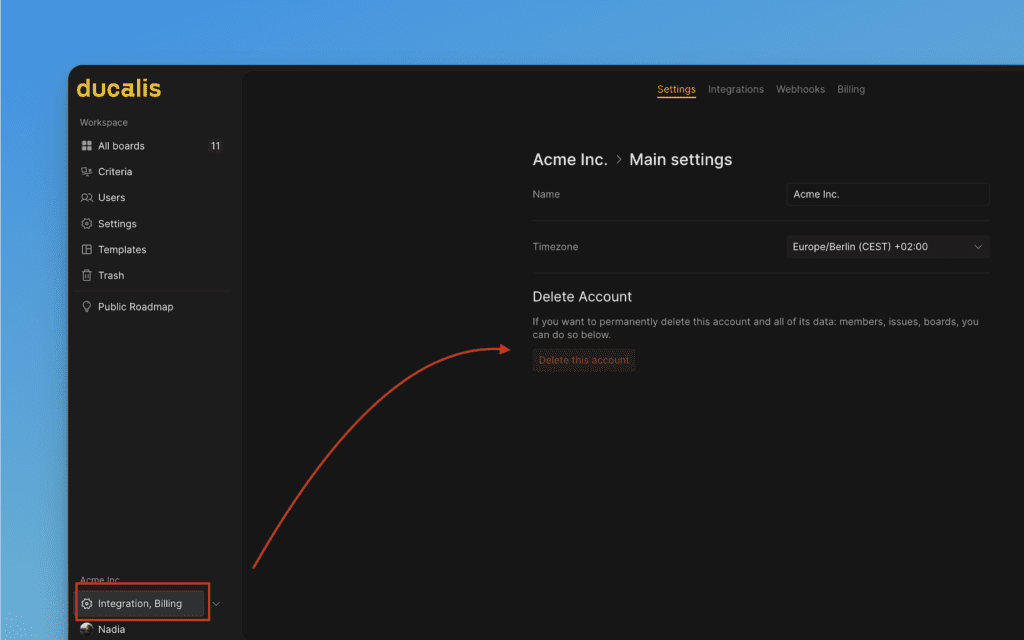
Task: Click the Settings gear icon in sidebar
Action: click(87, 224)
